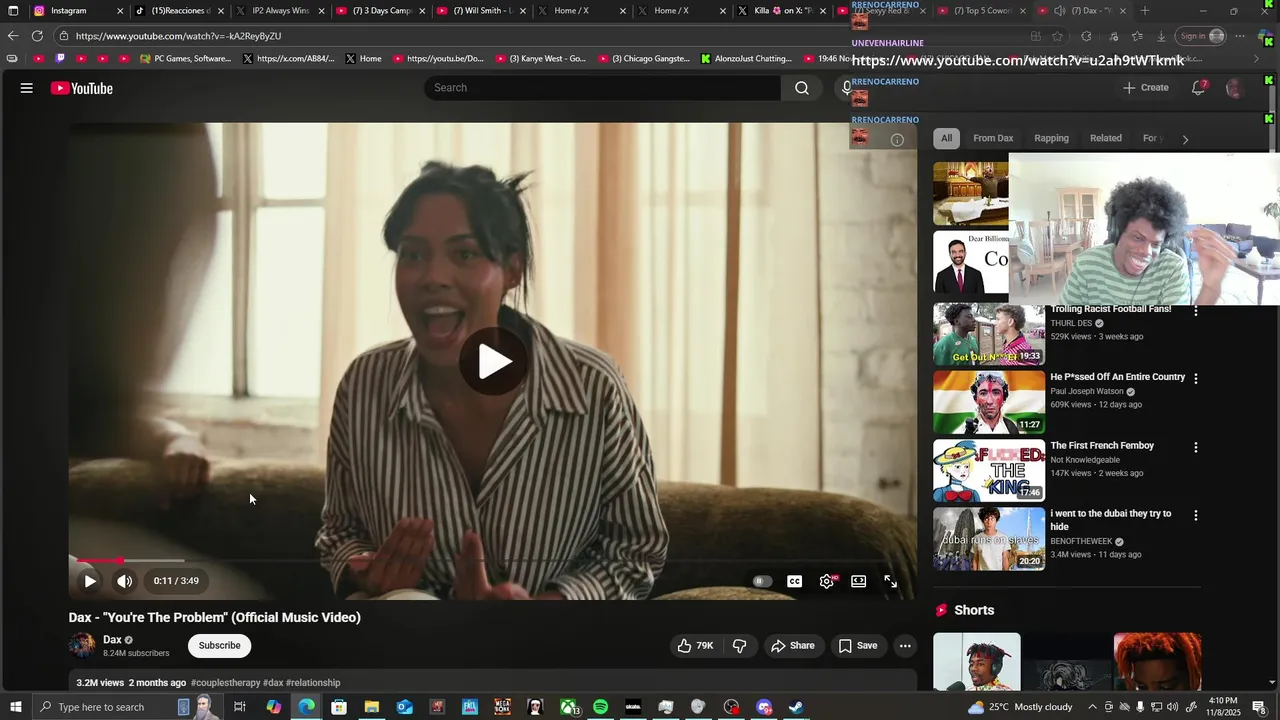This screenshot has width=1280, height=720.
Task: Open Trolling Racist Football Fans thumbnail
Action: tap(989, 335)
